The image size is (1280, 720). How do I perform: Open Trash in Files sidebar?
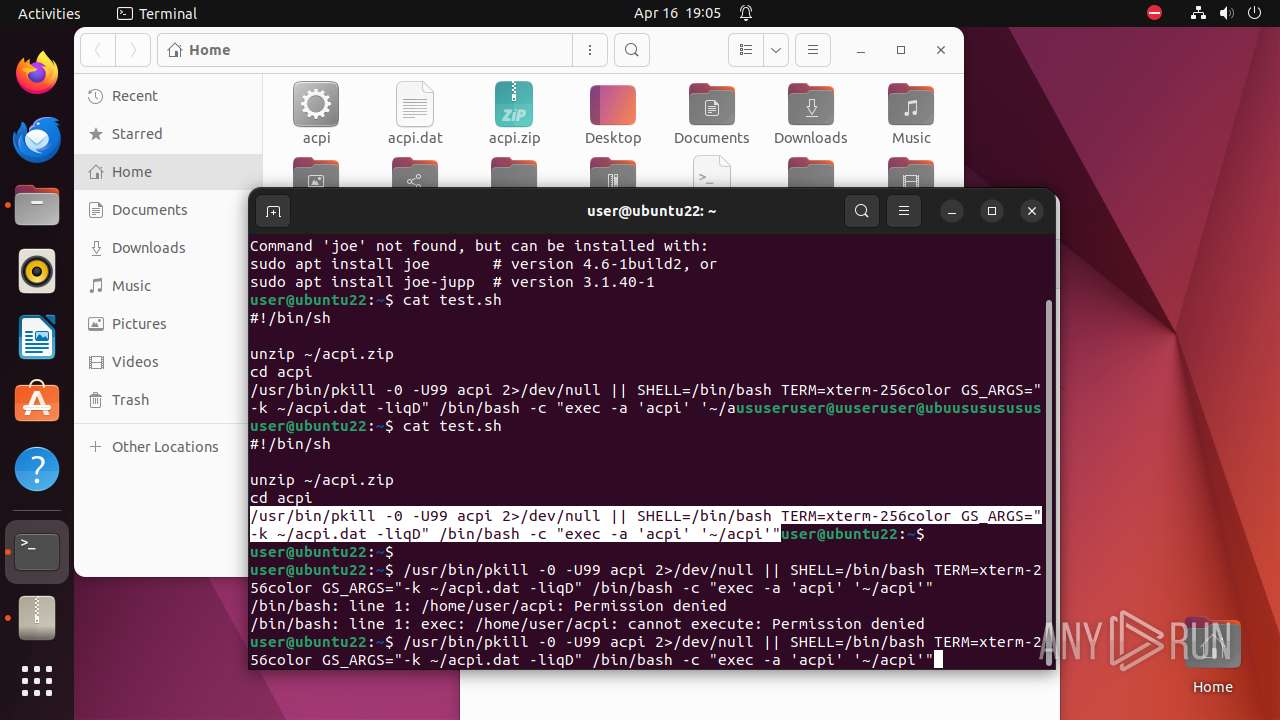pos(168,400)
